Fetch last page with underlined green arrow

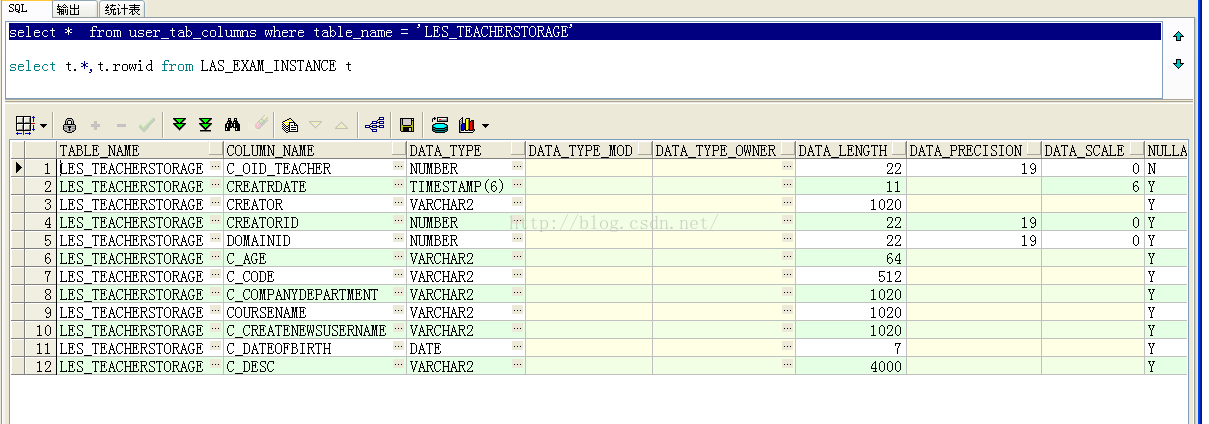205,125
